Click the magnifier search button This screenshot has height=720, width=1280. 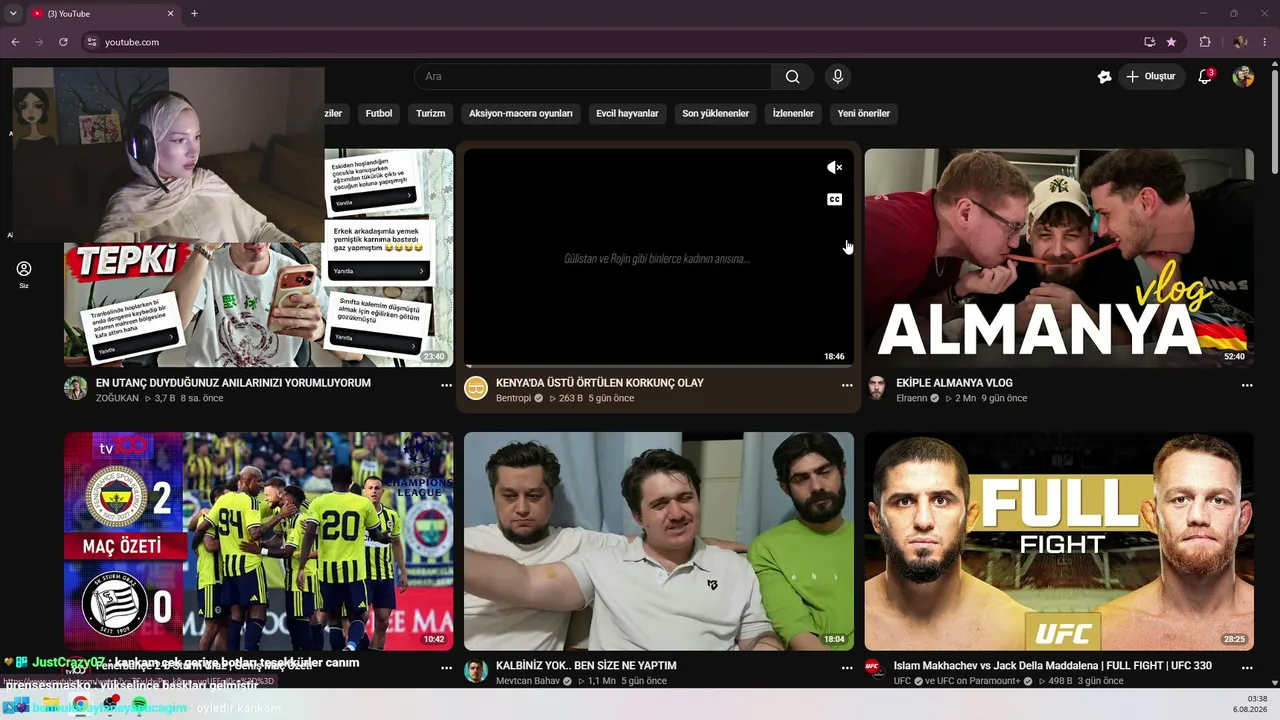point(792,77)
